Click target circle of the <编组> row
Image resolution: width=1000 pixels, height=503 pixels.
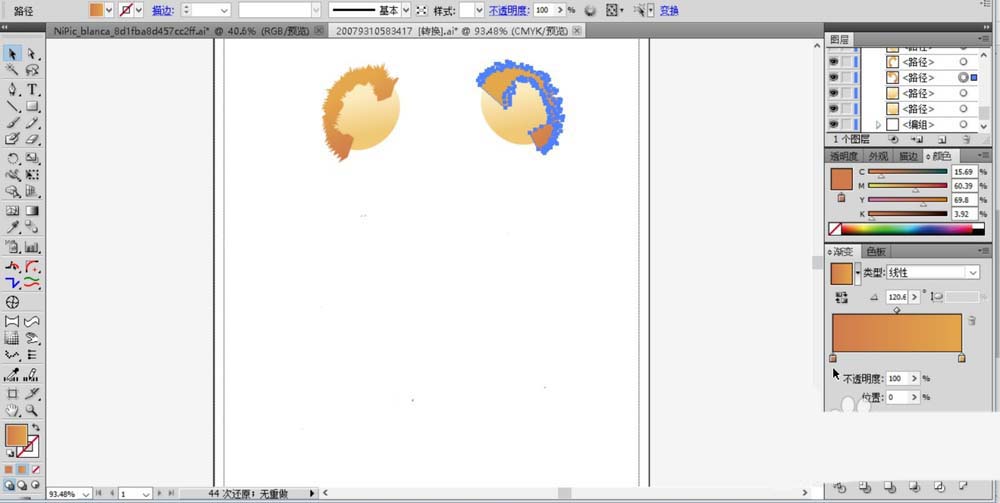point(963,124)
